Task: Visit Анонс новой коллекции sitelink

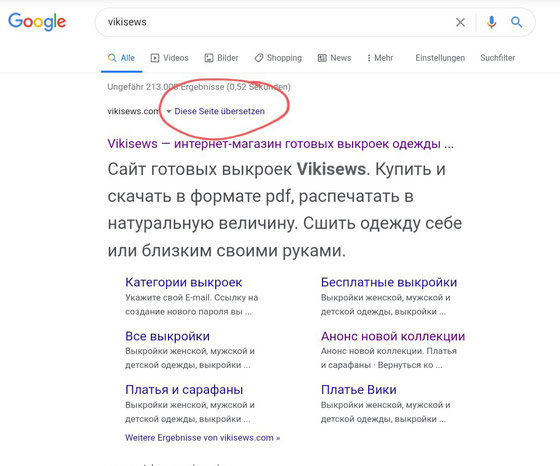Action: 393,336
